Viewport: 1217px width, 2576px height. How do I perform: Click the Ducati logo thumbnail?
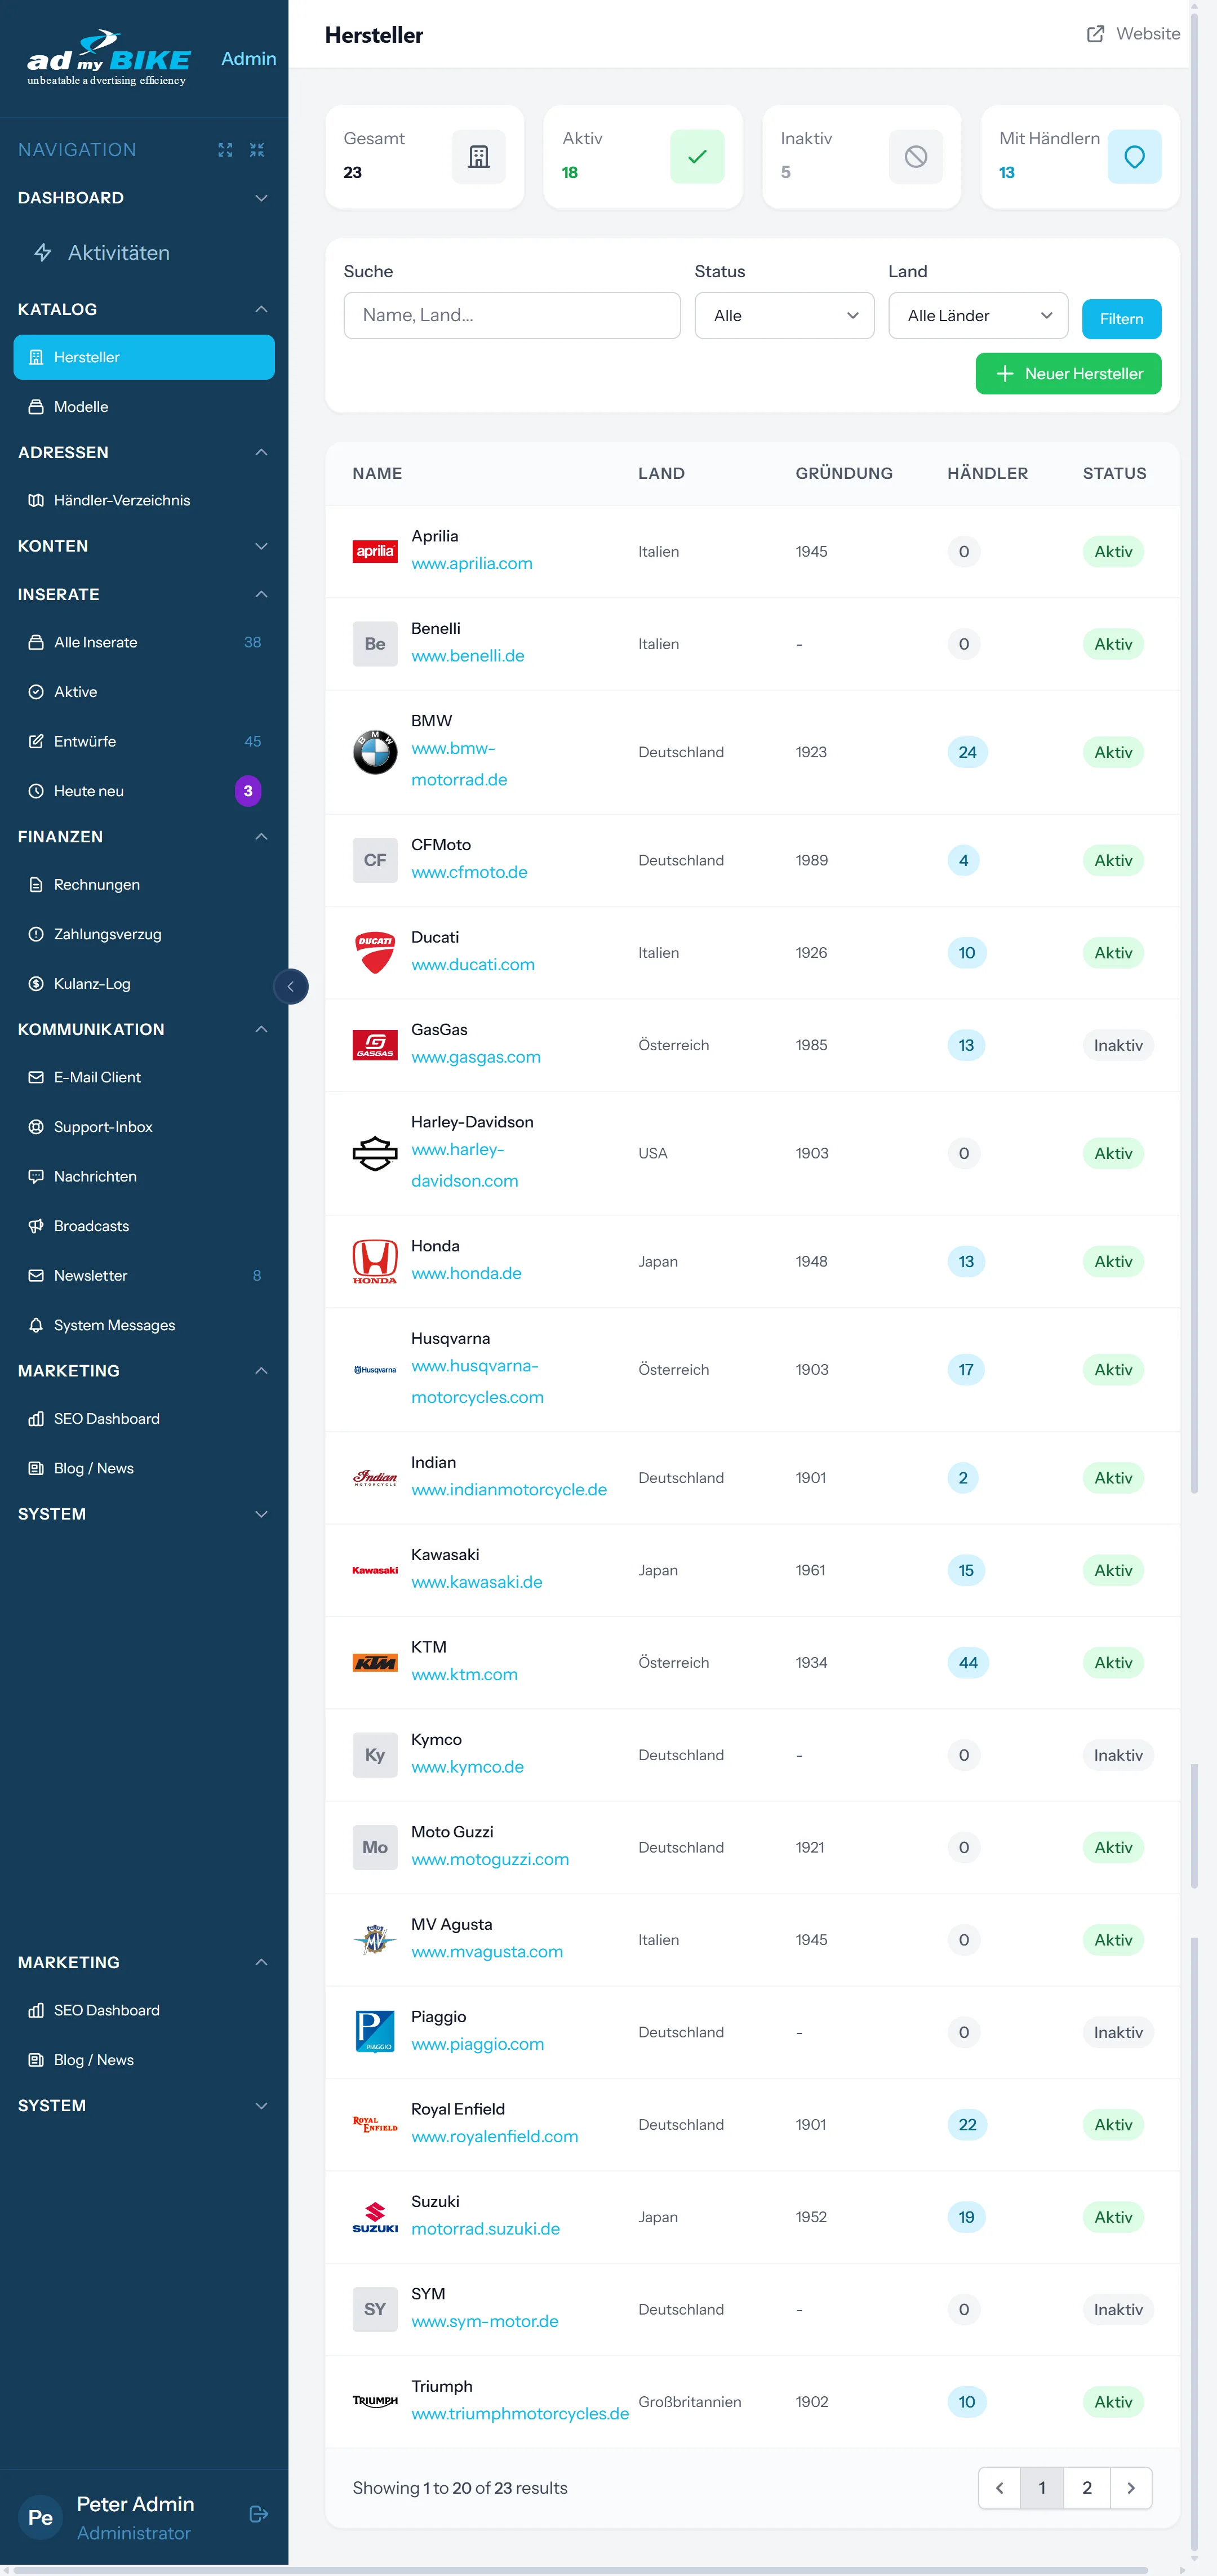tap(375, 952)
